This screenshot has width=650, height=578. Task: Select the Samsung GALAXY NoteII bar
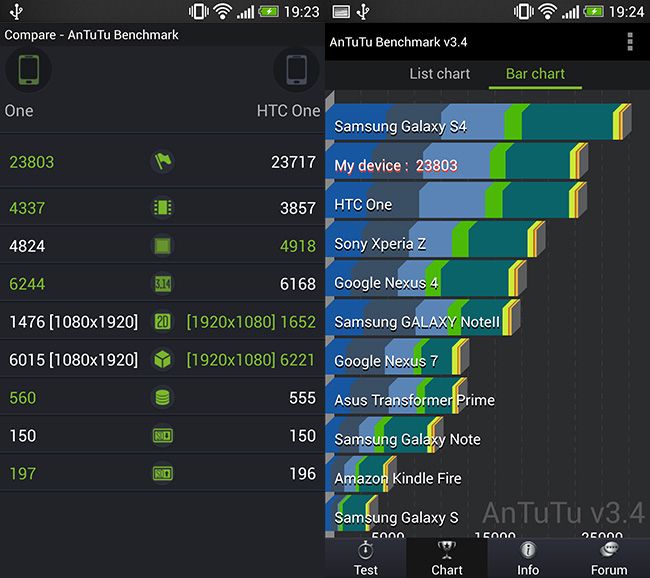coord(423,317)
